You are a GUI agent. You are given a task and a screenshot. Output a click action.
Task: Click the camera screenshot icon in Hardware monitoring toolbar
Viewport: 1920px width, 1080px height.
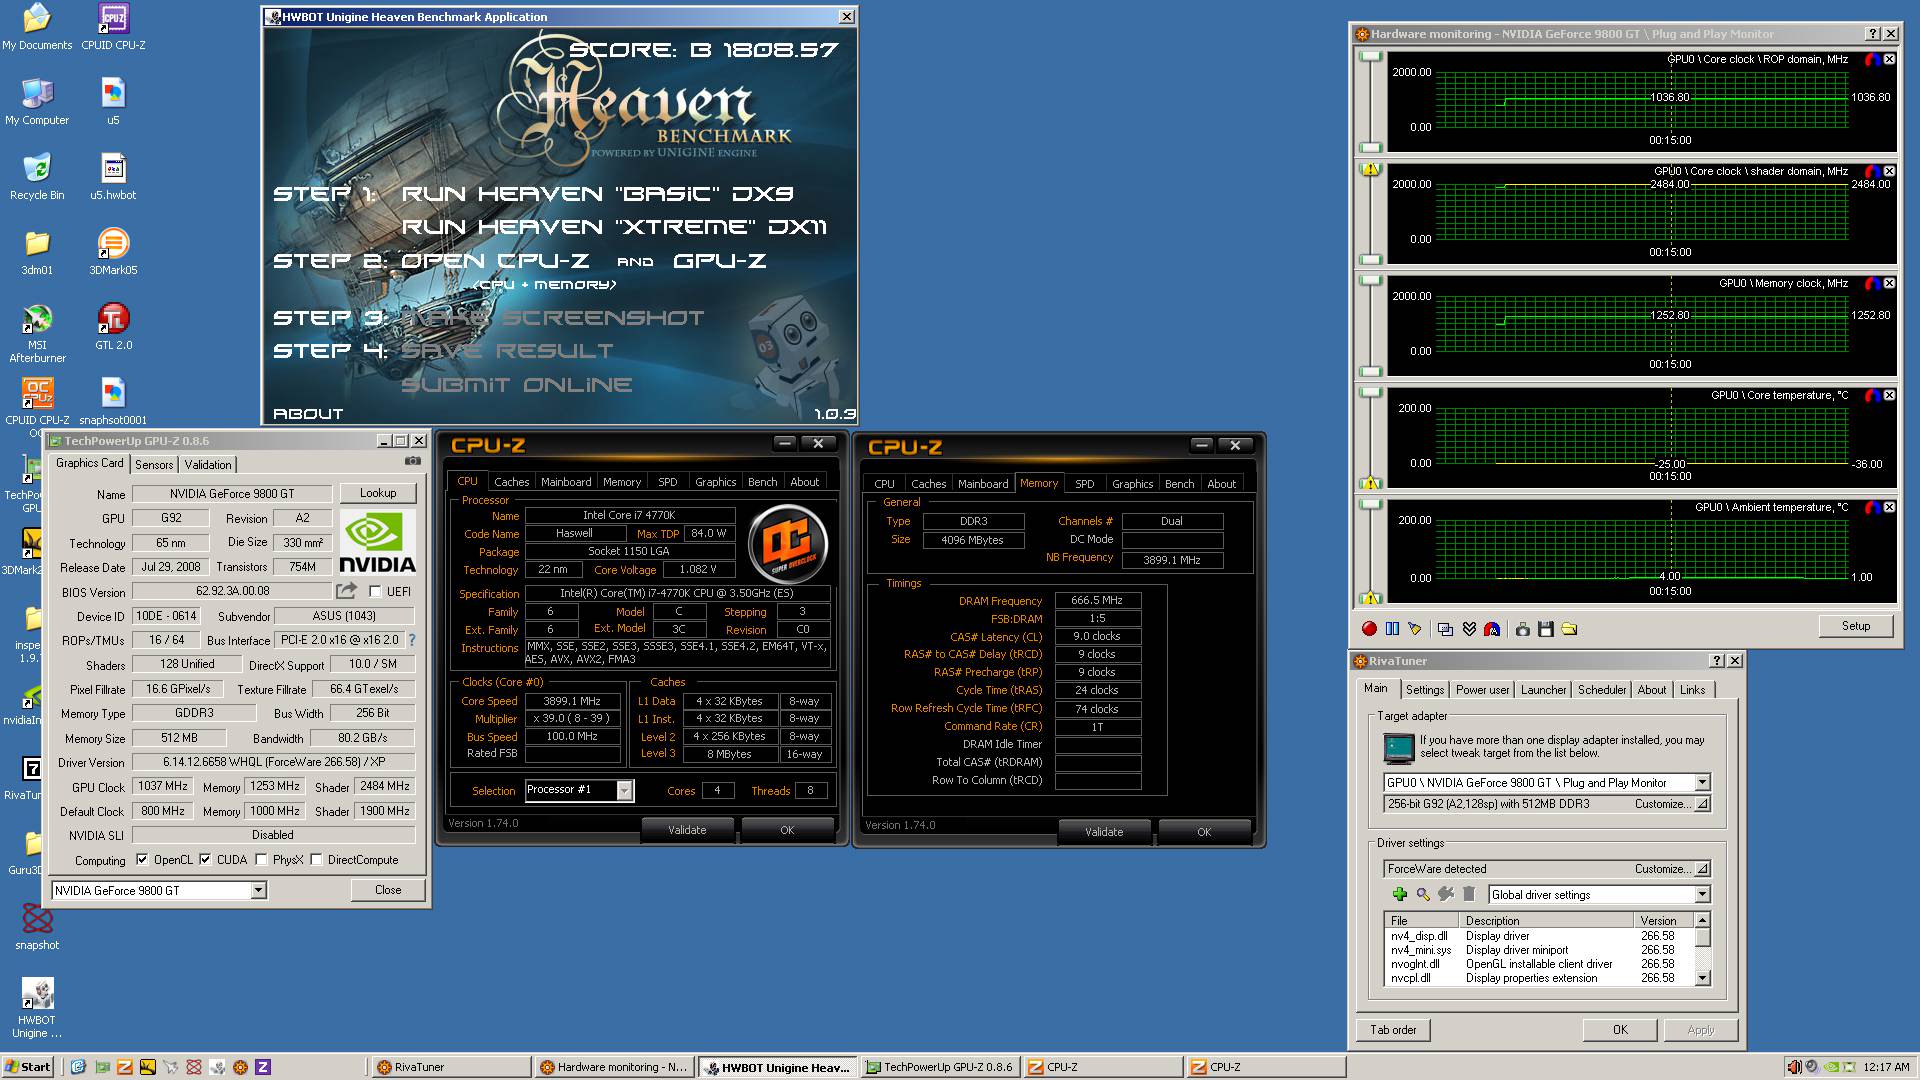tap(1522, 629)
